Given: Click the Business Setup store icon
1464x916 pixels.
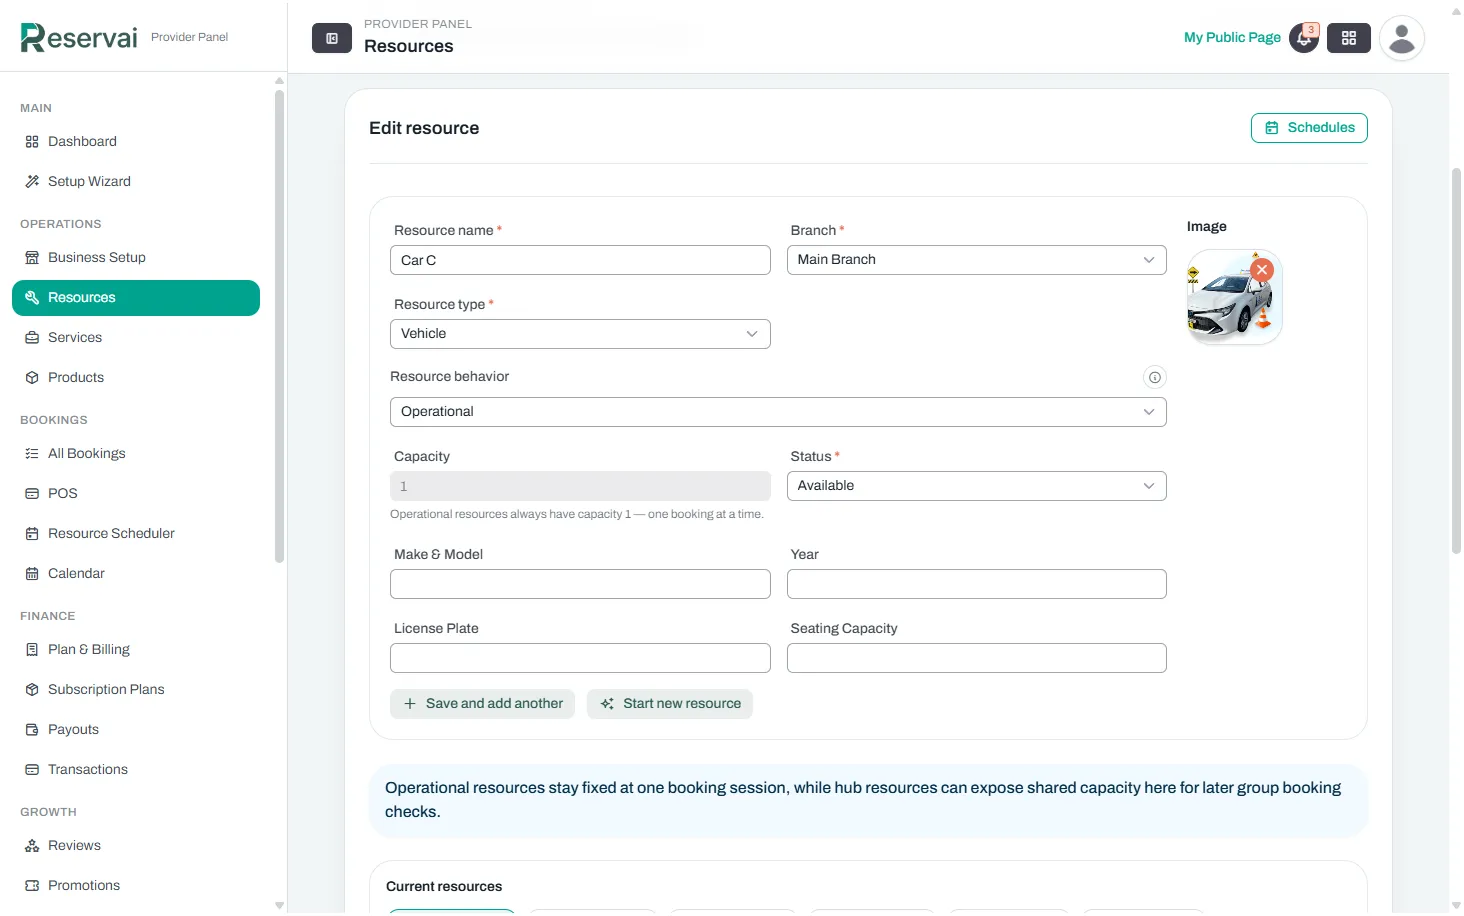Looking at the screenshot, I should click(x=32, y=258).
